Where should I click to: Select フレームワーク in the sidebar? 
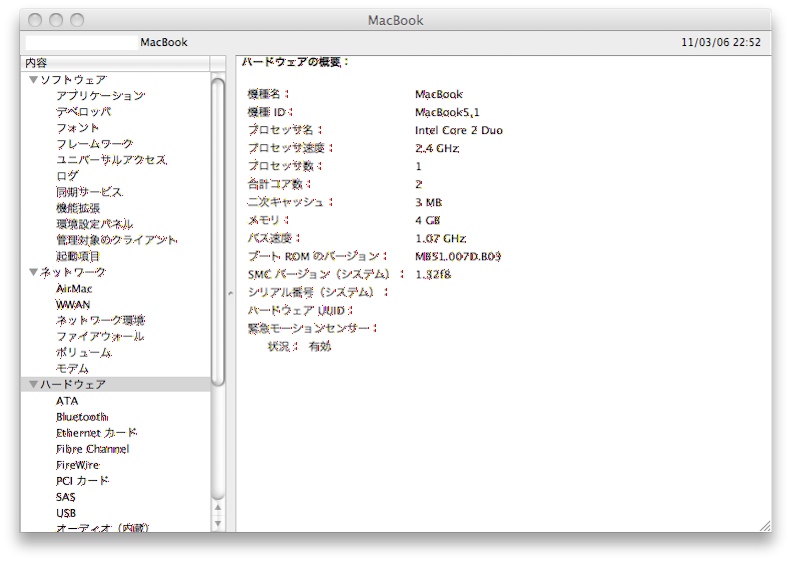tap(94, 144)
